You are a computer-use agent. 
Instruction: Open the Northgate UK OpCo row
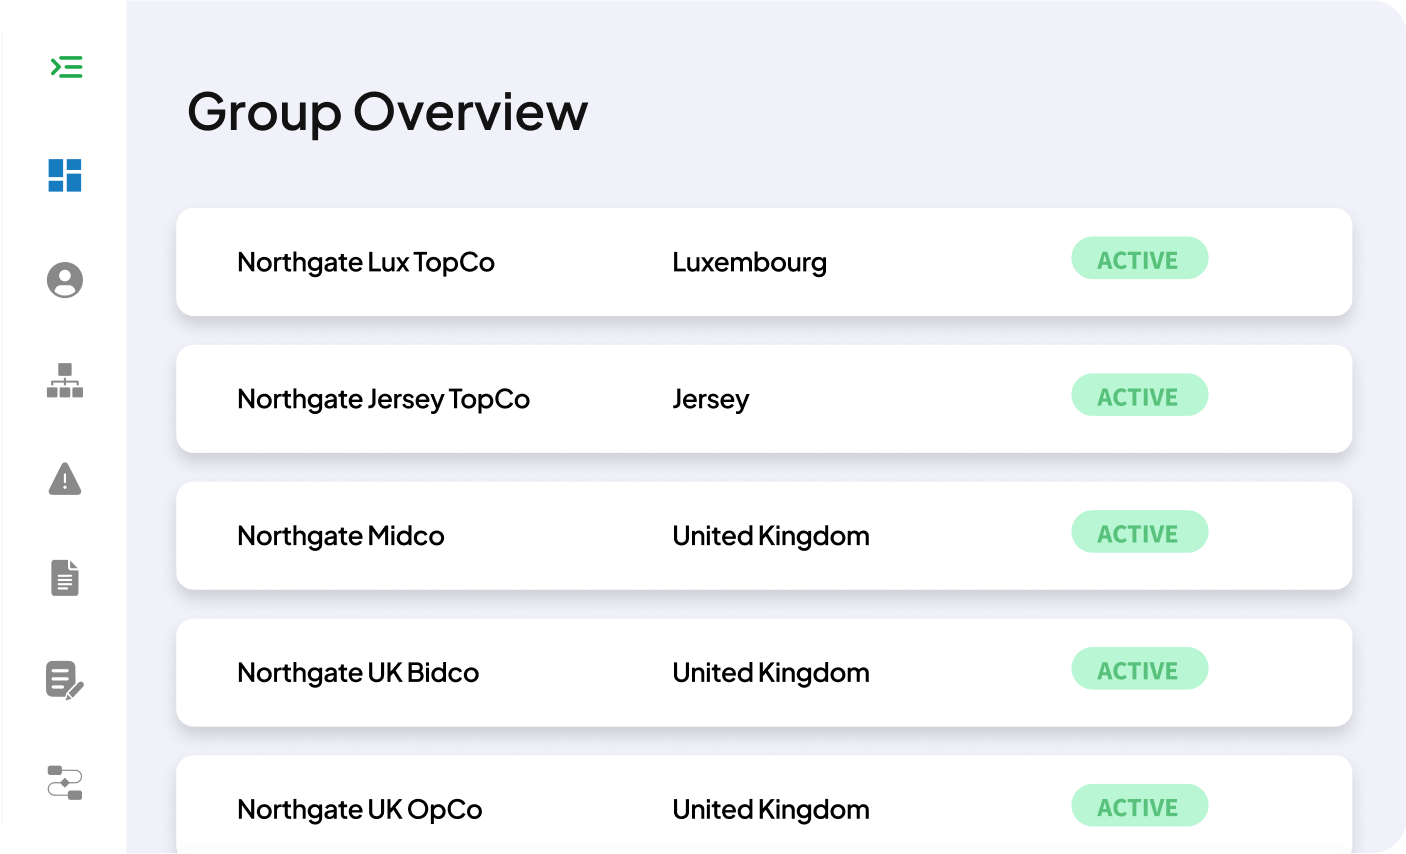764,805
